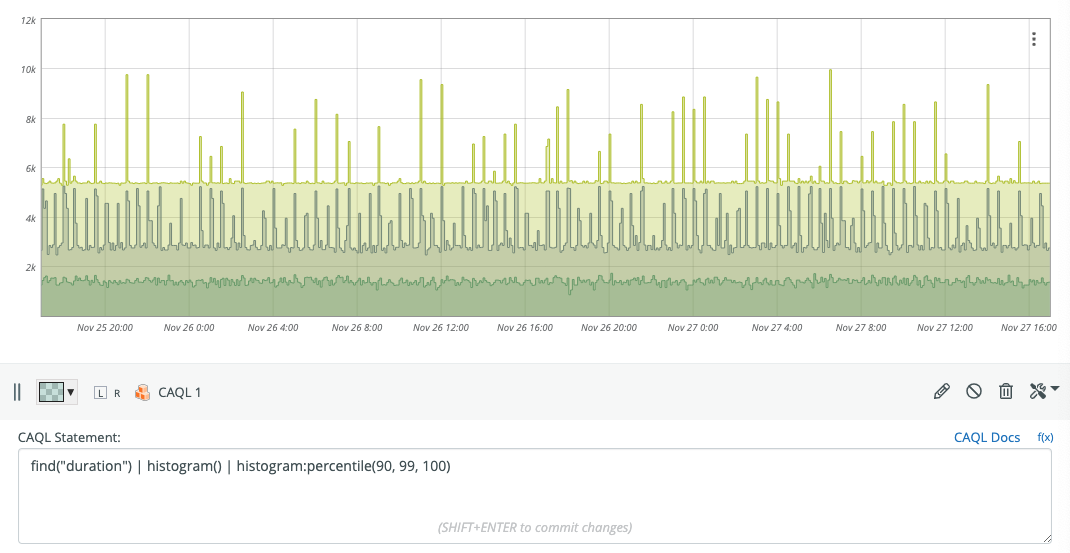Grab the CAQL 1 row reorder handle

(x=17, y=392)
